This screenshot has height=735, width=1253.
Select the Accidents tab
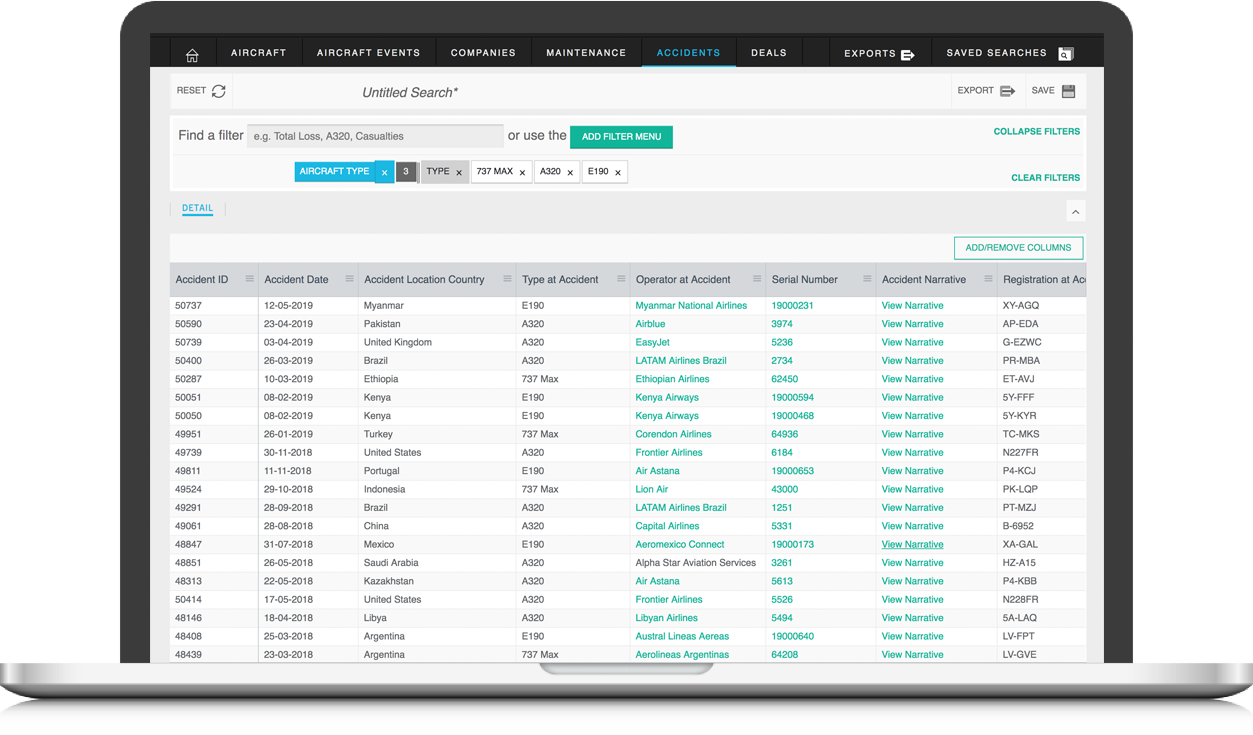pos(688,53)
